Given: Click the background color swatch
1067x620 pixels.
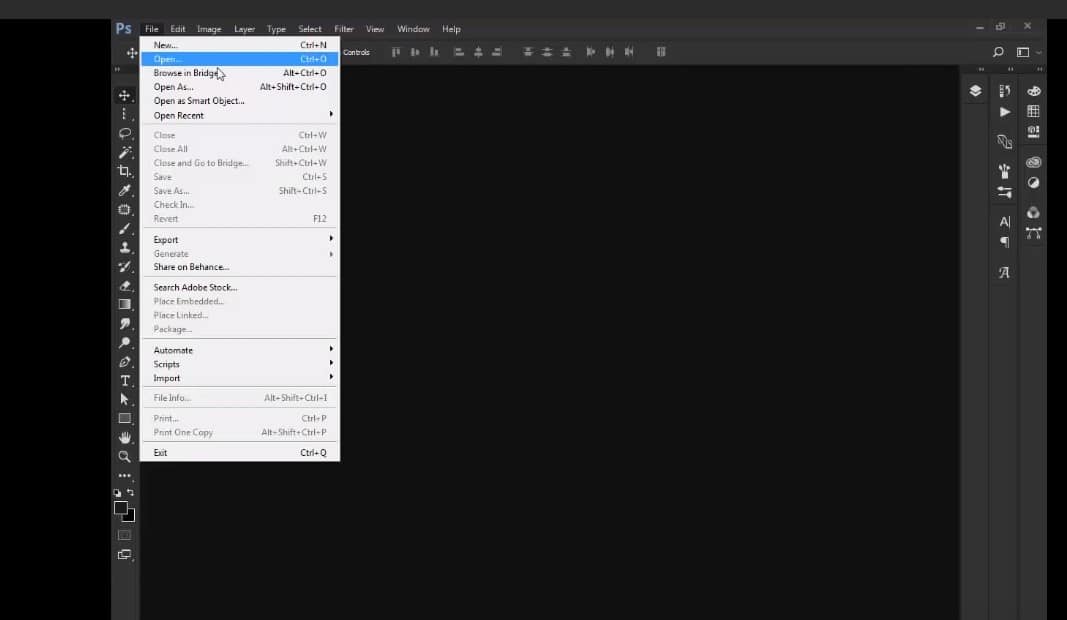Looking at the screenshot, I should click(131, 518).
